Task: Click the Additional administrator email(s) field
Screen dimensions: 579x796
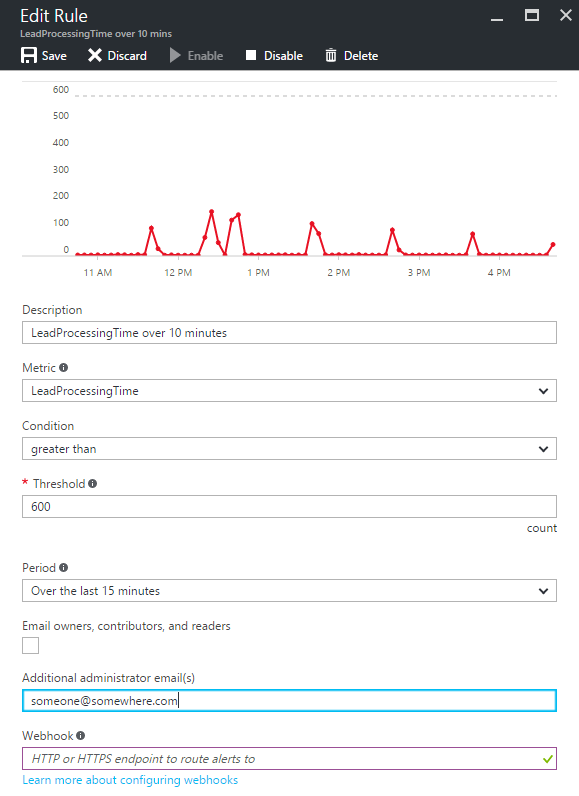Action: point(289,701)
